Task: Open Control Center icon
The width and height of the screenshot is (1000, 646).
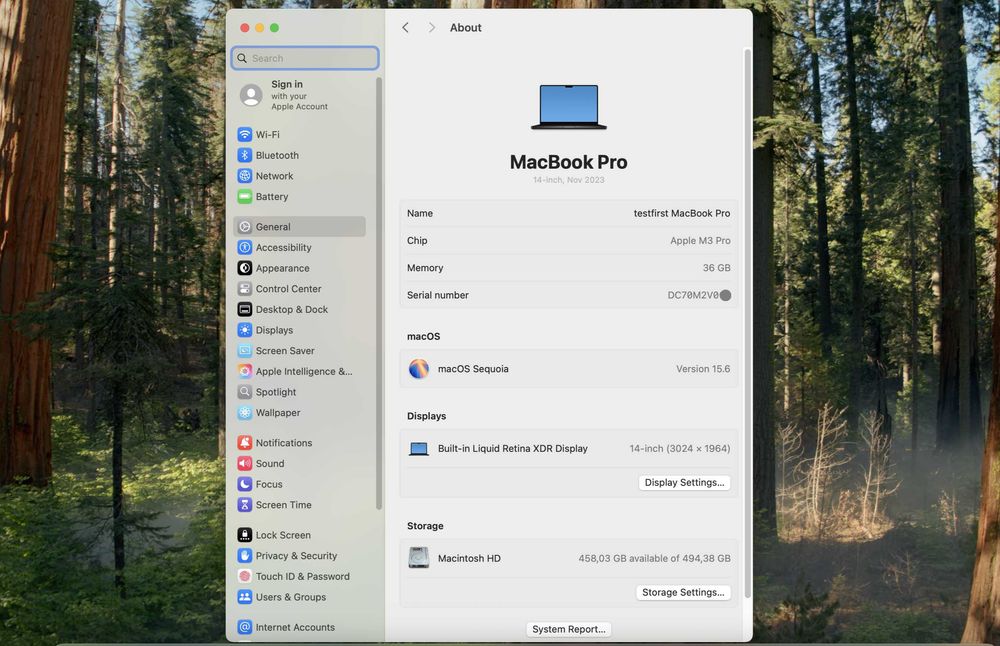Action: coord(245,288)
